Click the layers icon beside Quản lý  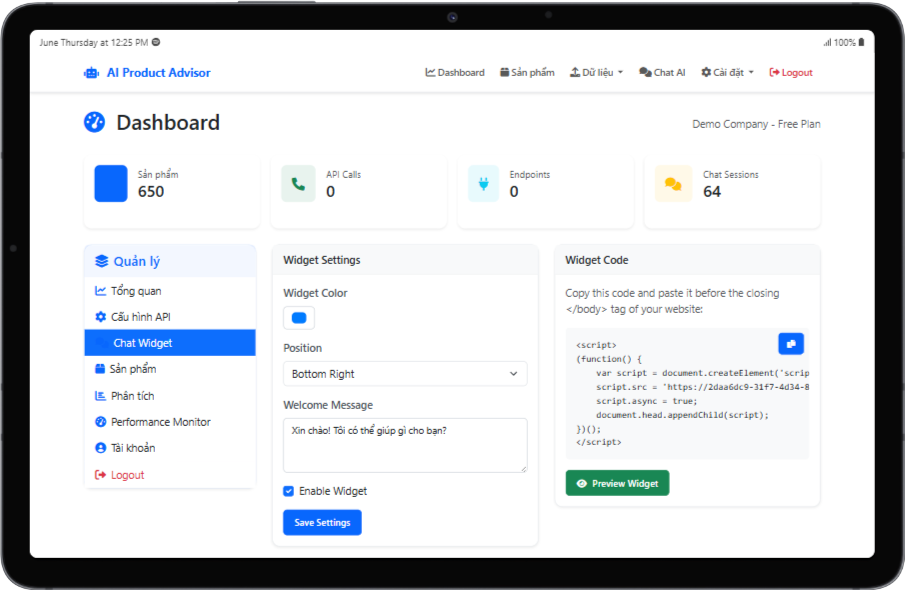(x=102, y=261)
